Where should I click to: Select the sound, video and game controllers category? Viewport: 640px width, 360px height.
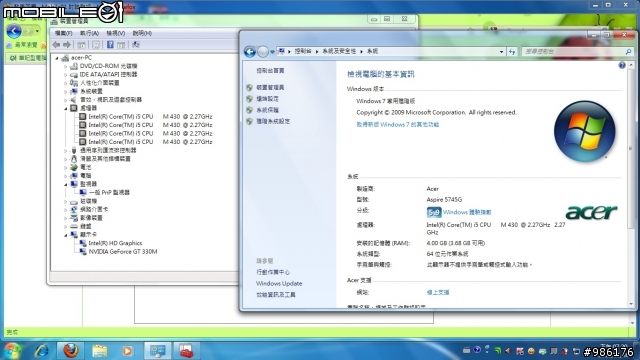point(111,100)
